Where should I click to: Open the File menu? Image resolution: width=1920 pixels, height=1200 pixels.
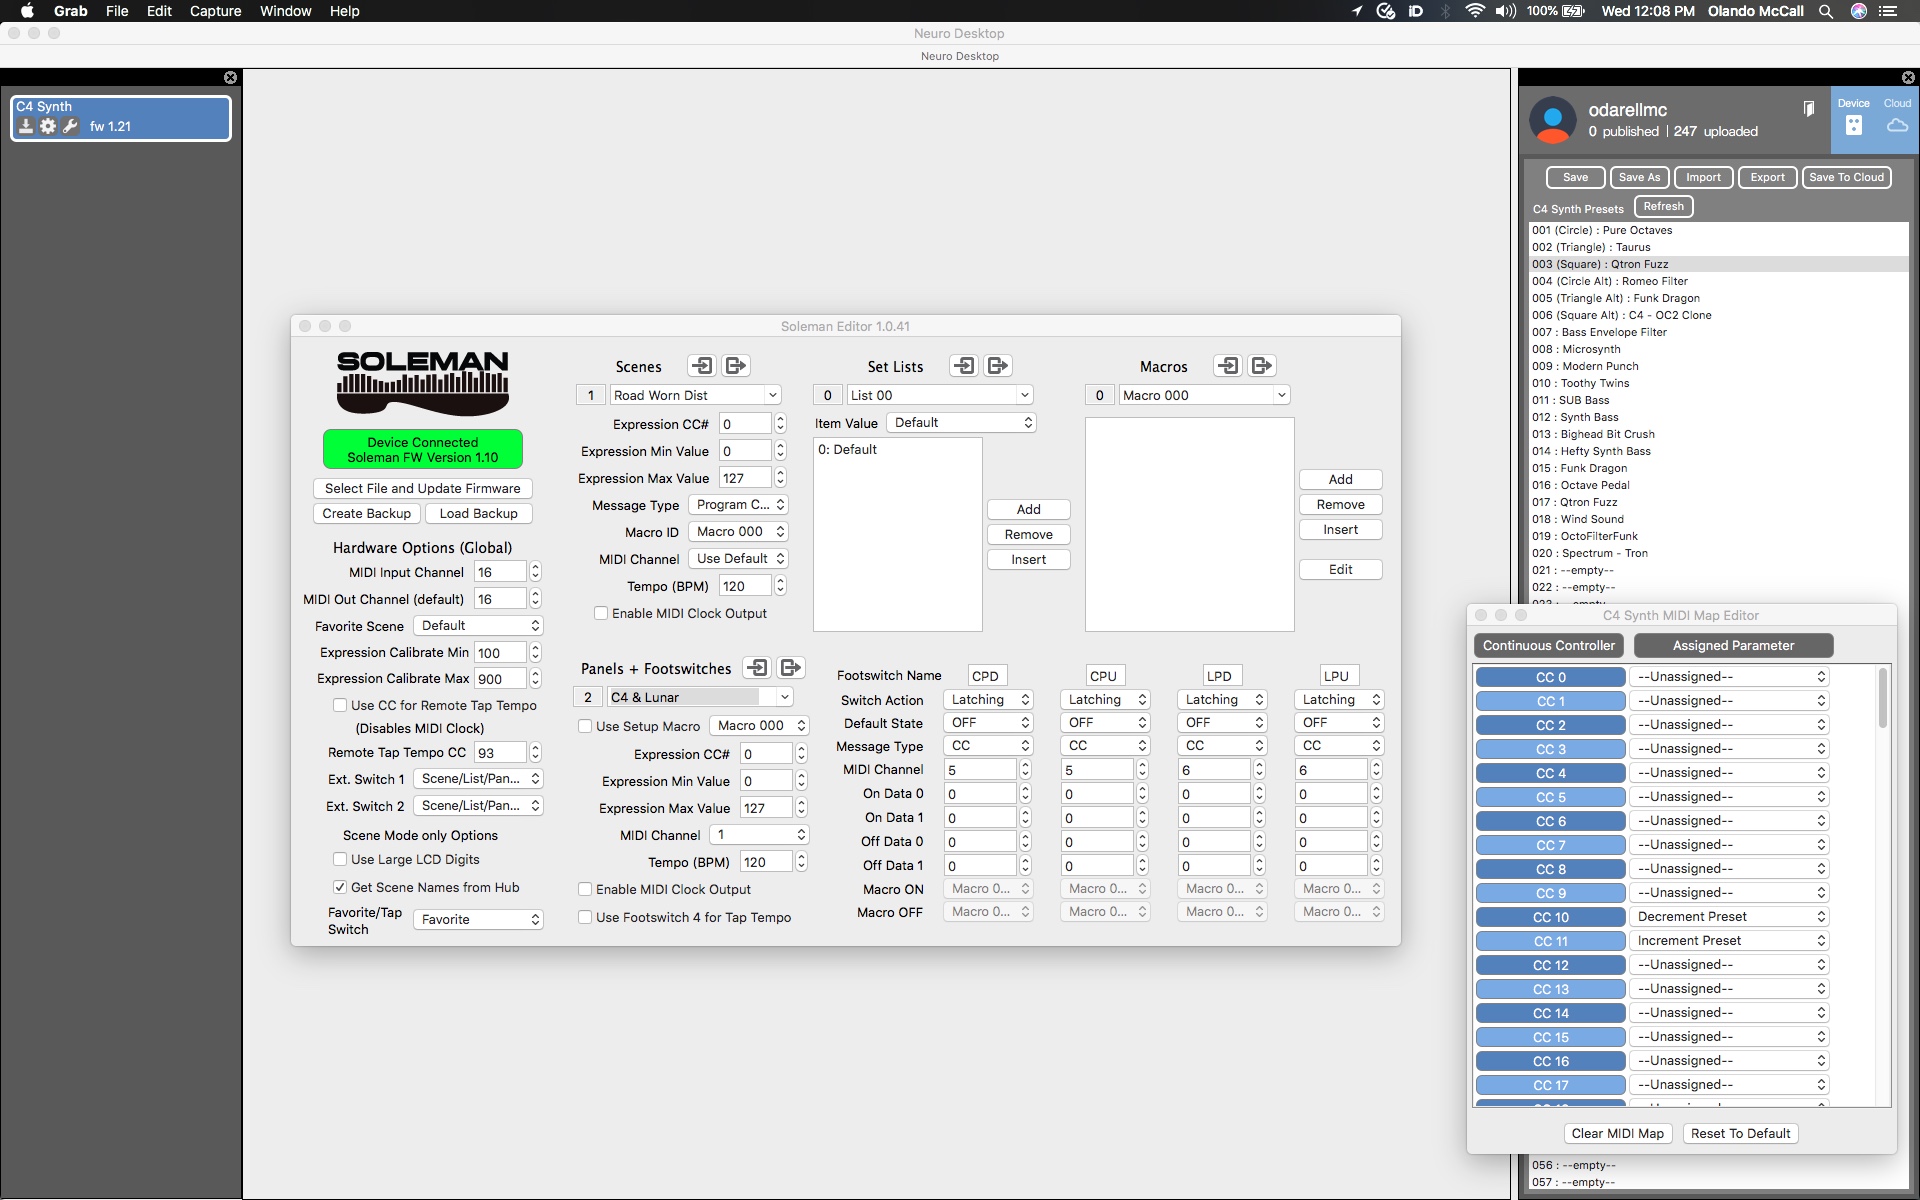tap(117, 11)
